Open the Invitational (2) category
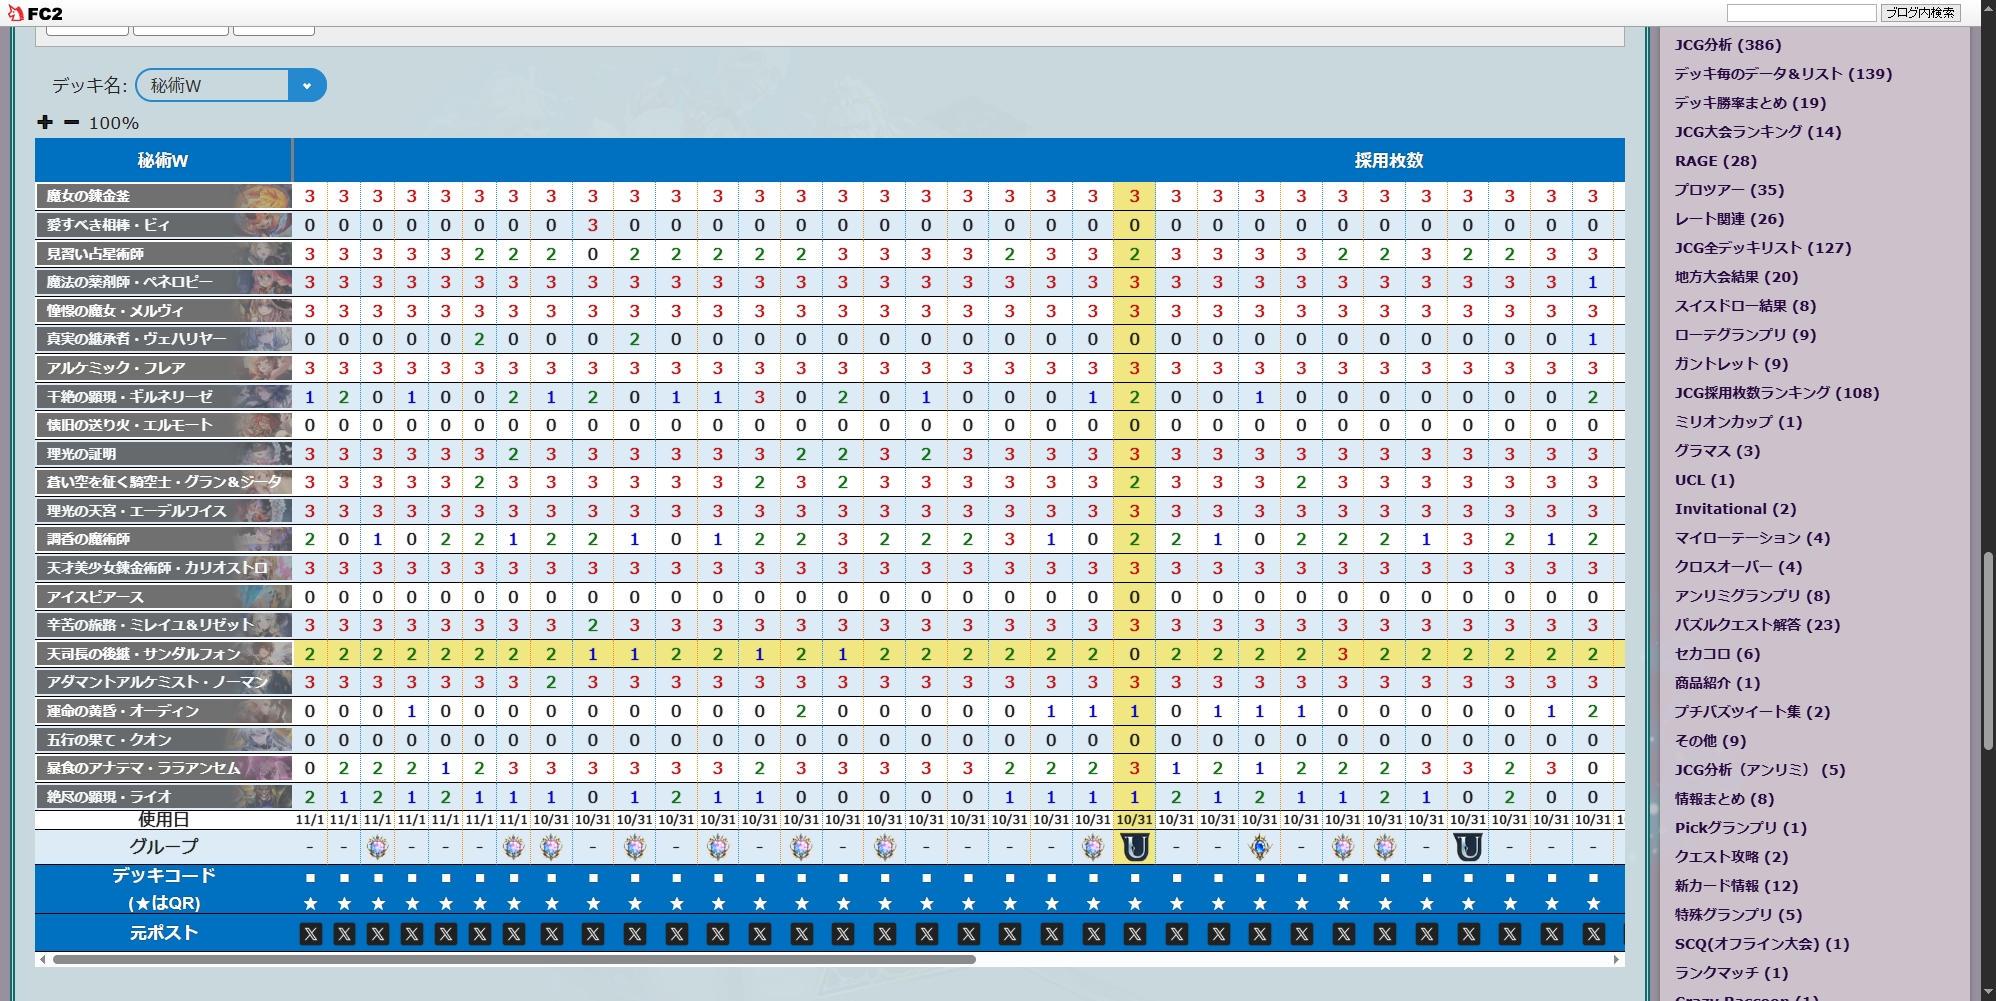Viewport: 1996px width, 1001px height. pos(1736,509)
